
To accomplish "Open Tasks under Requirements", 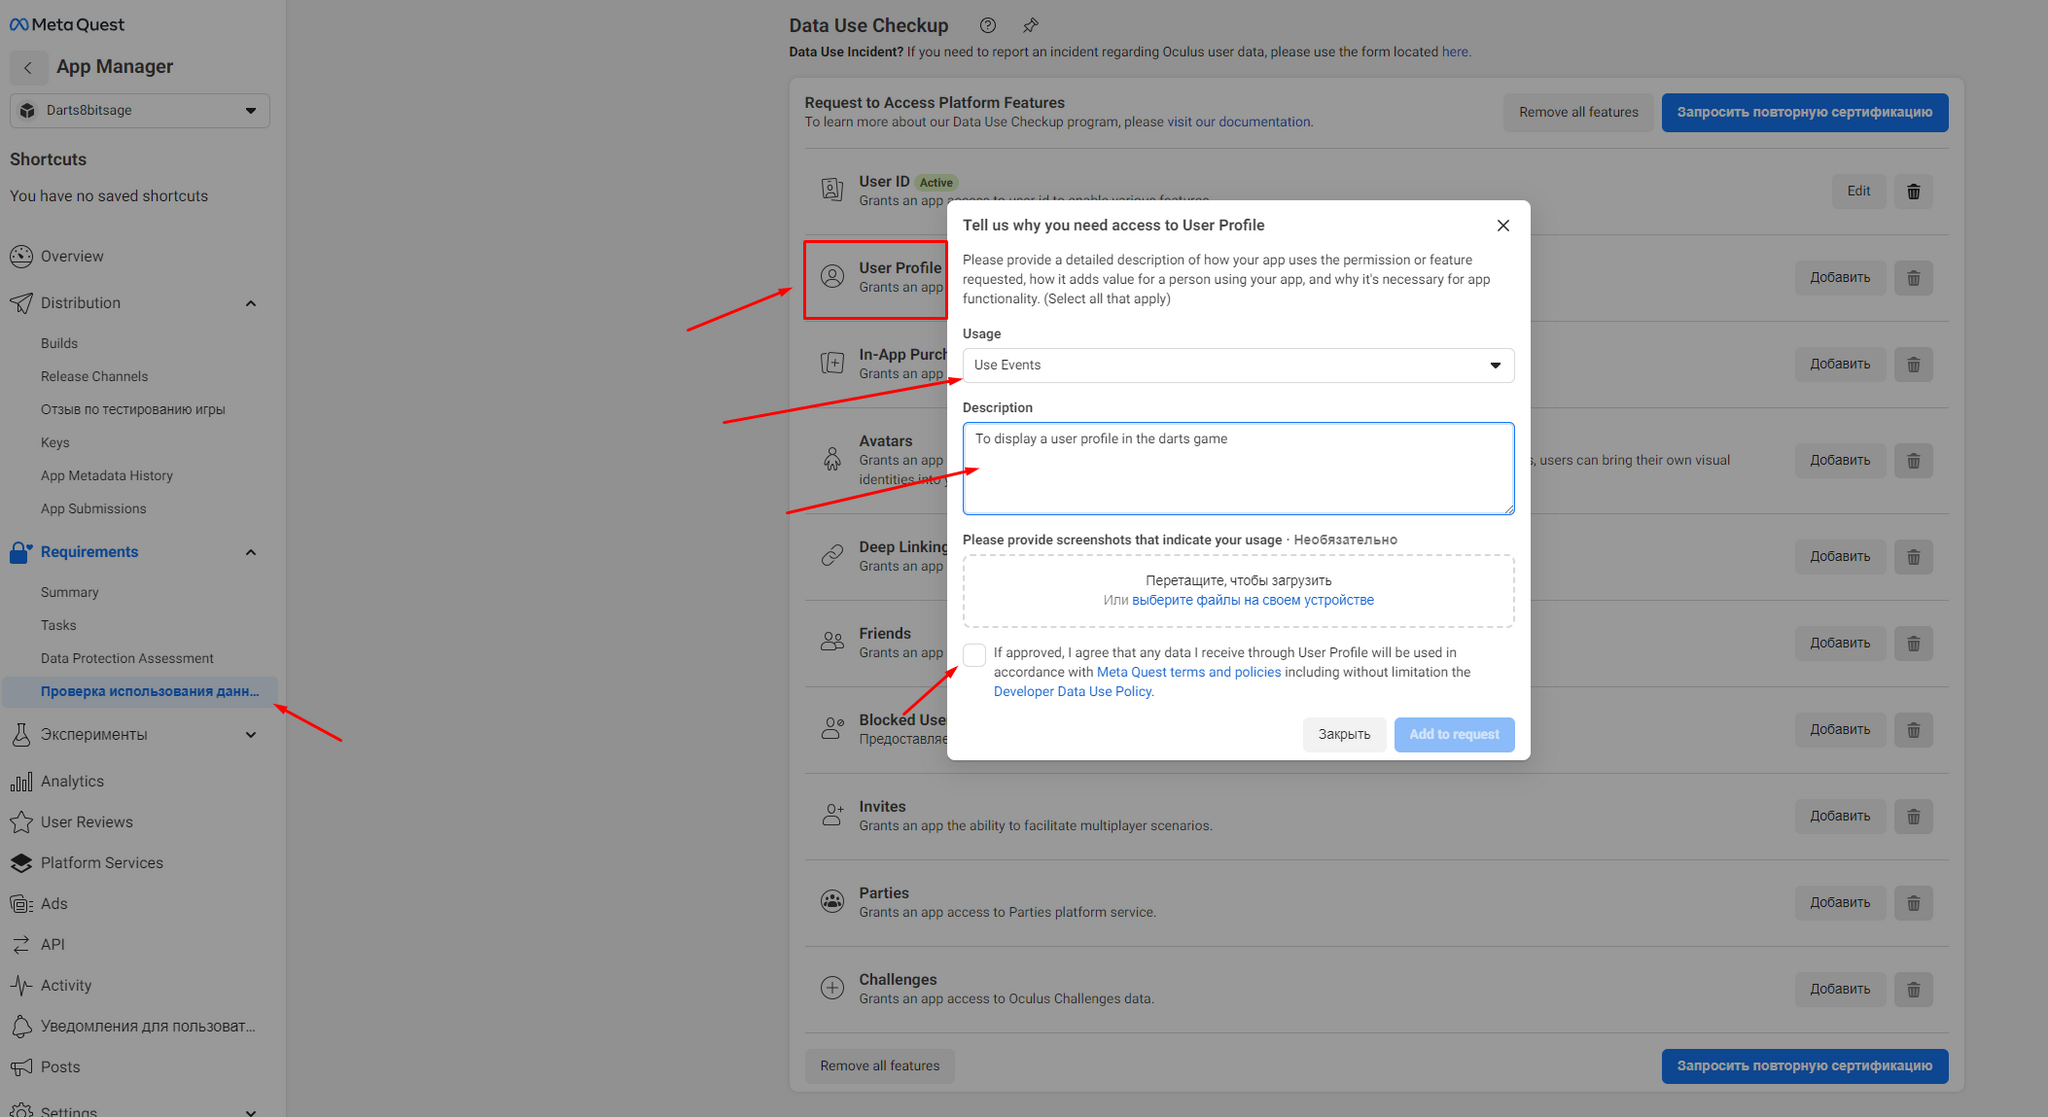I will 58,625.
